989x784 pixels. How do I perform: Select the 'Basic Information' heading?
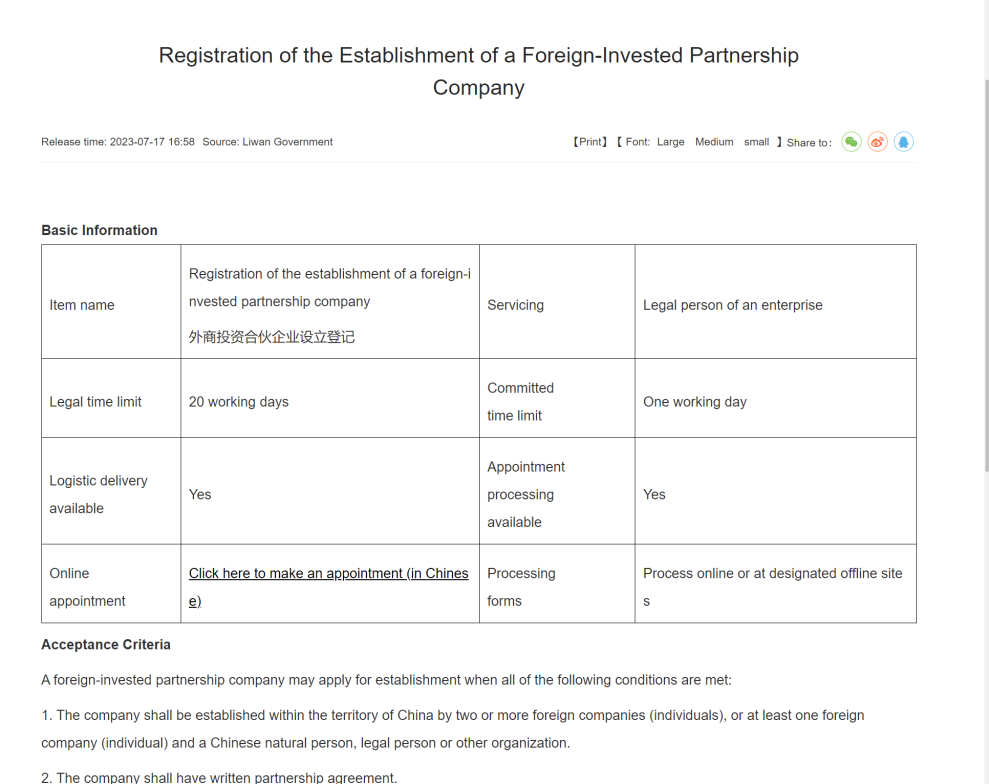click(x=99, y=230)
